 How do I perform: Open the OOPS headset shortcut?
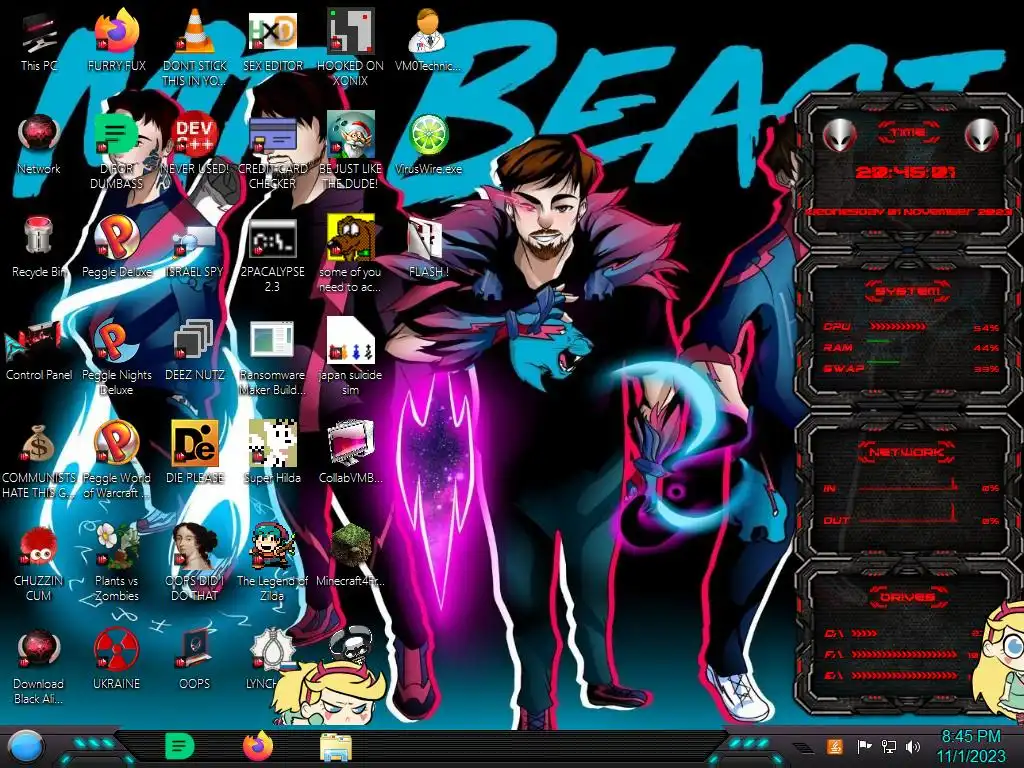point(194,650)
